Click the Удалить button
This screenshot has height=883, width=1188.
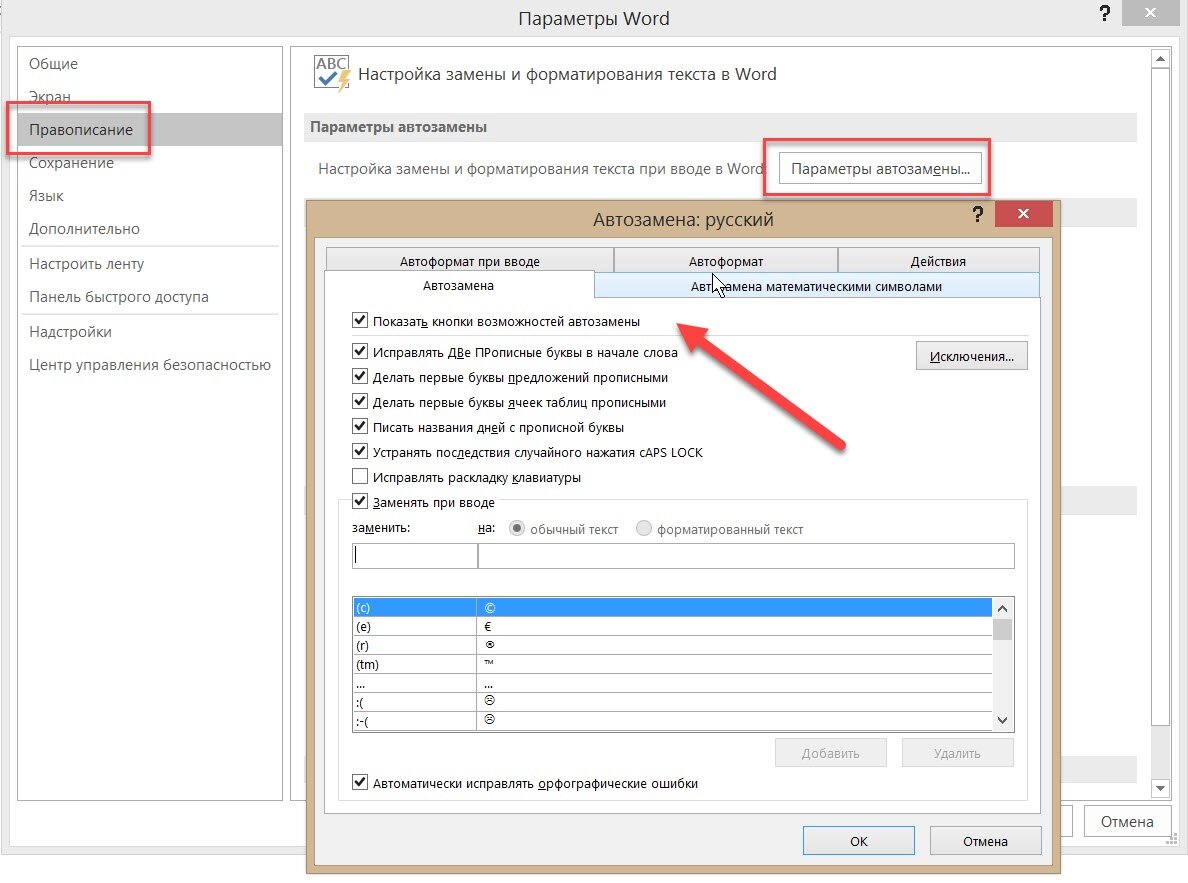coord(957,753)
